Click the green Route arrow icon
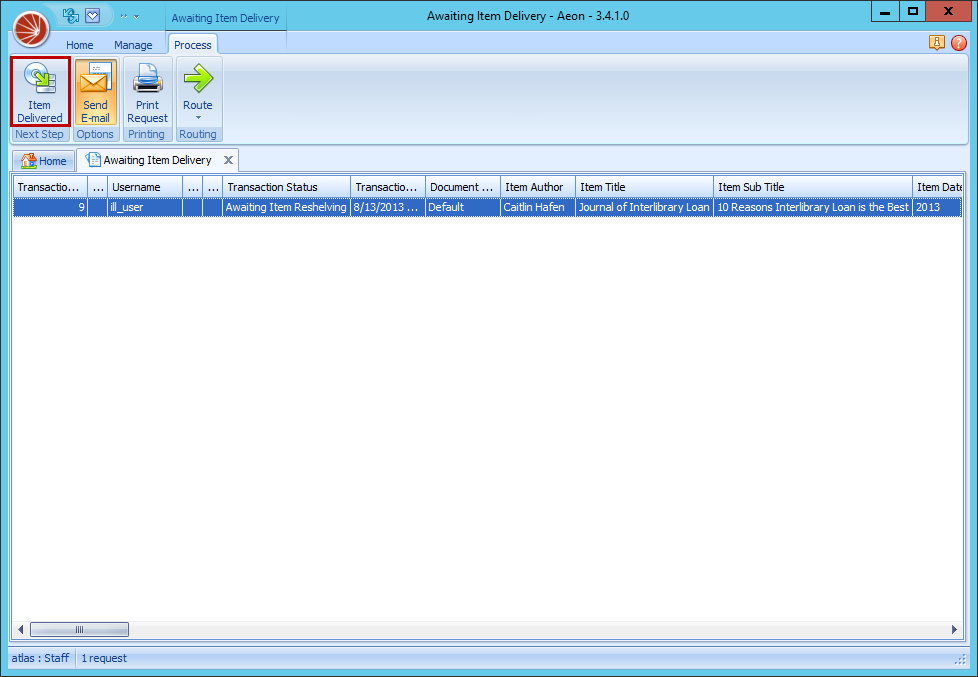 [198, 78]
